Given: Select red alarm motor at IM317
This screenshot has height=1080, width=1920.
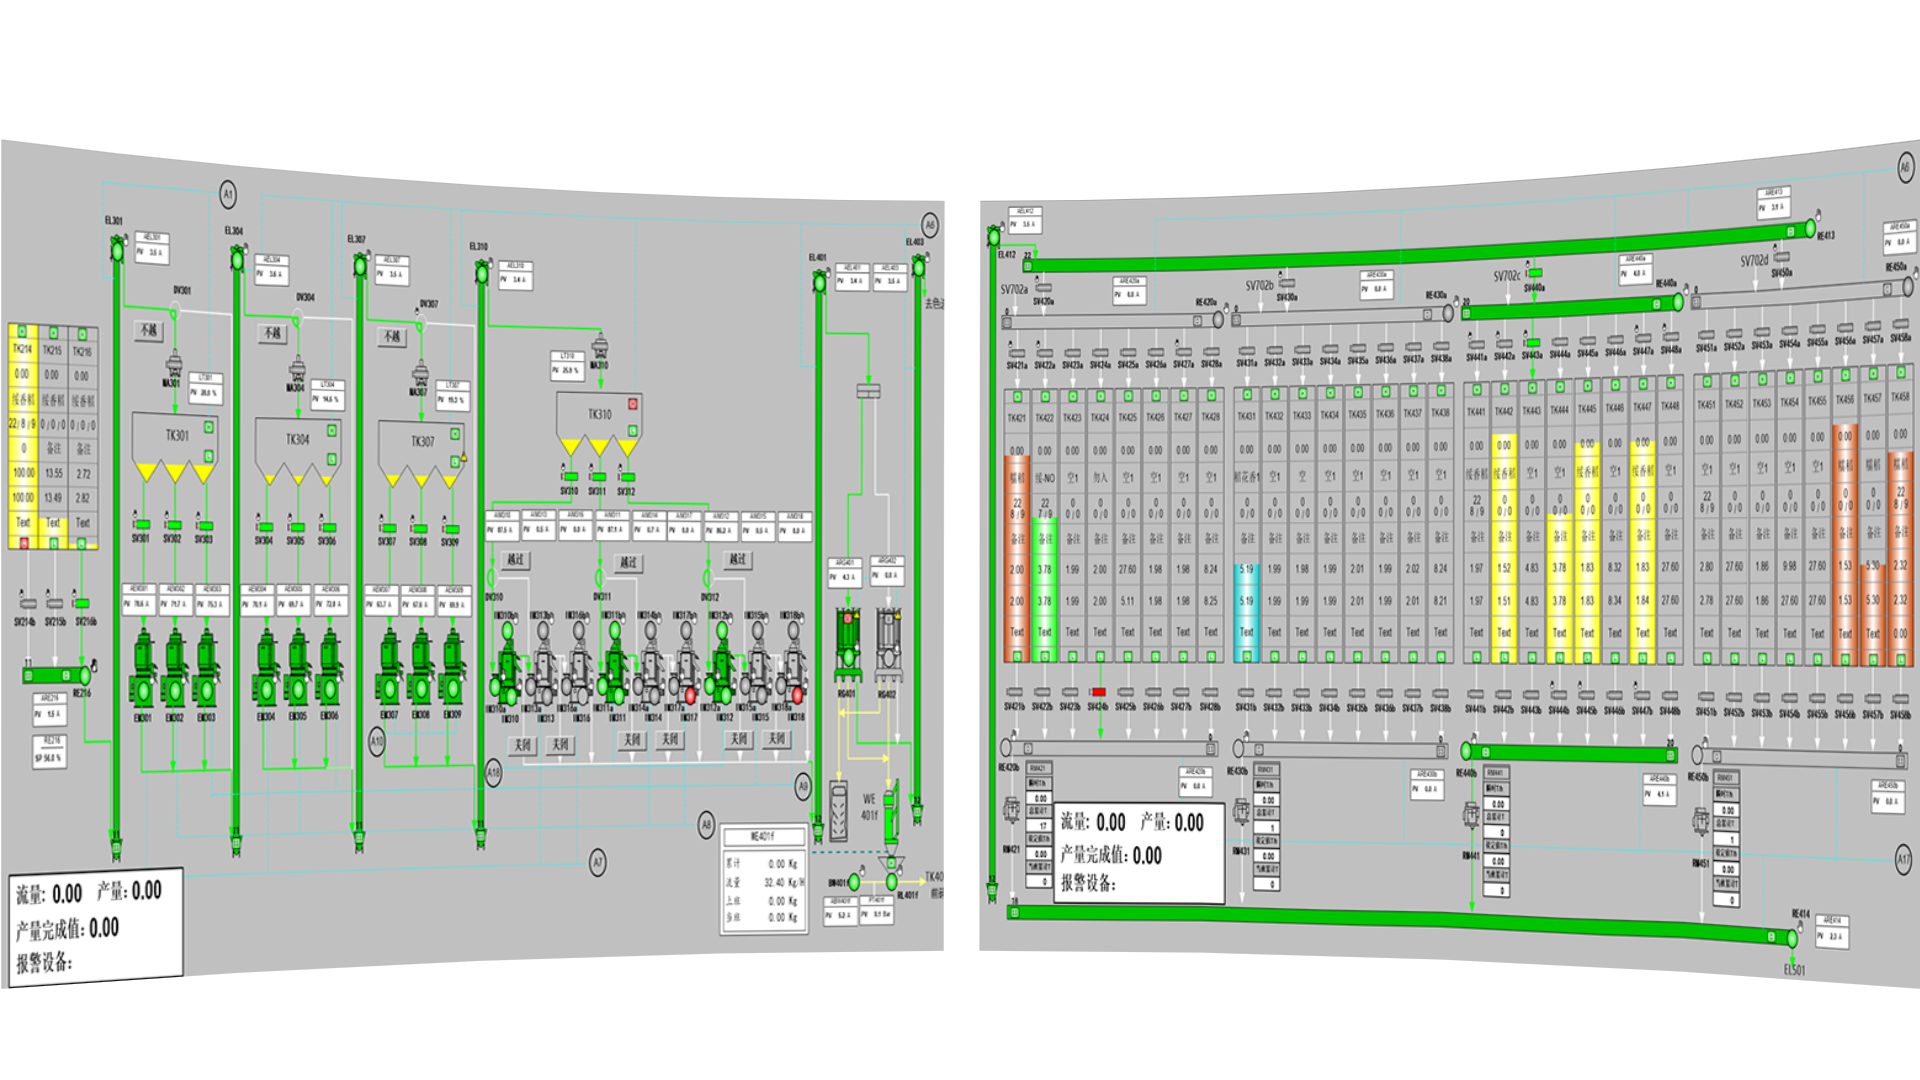Looking at the screenshot, I should point(689,694).
